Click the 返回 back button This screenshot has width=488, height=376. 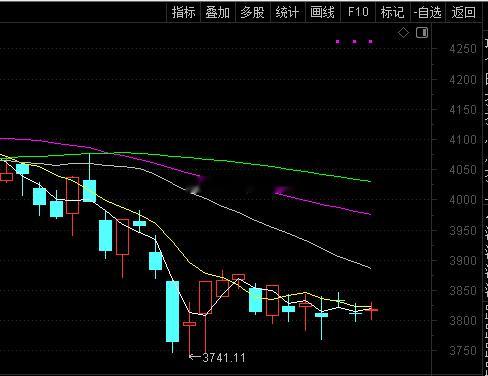pyautogui.click(x=463, y=13)
